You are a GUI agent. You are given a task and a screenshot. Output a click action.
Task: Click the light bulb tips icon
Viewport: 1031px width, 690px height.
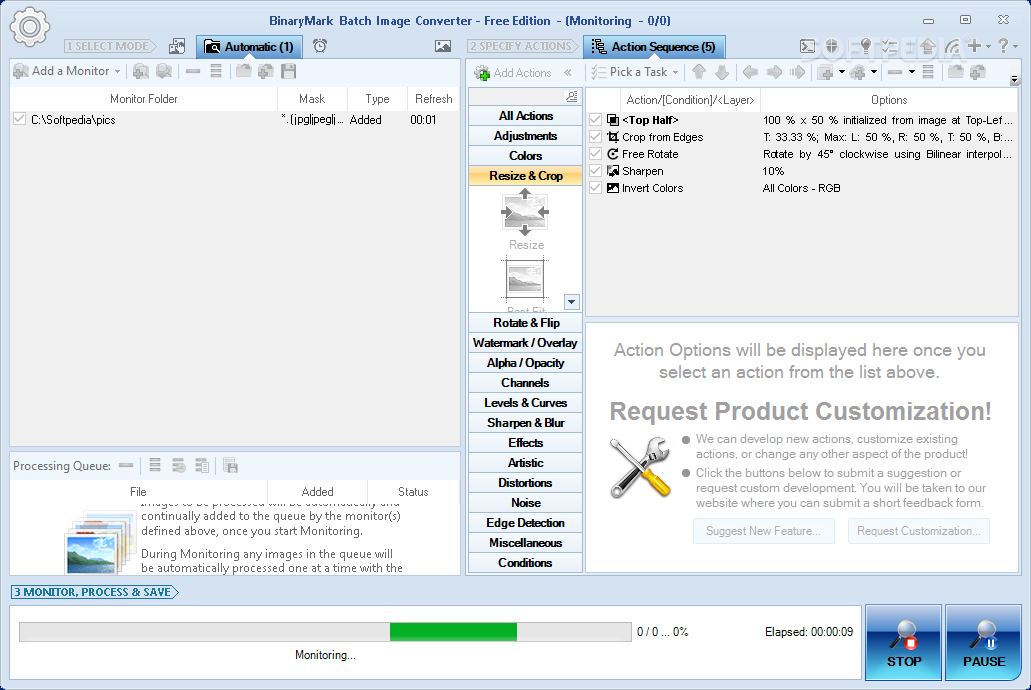866,46
